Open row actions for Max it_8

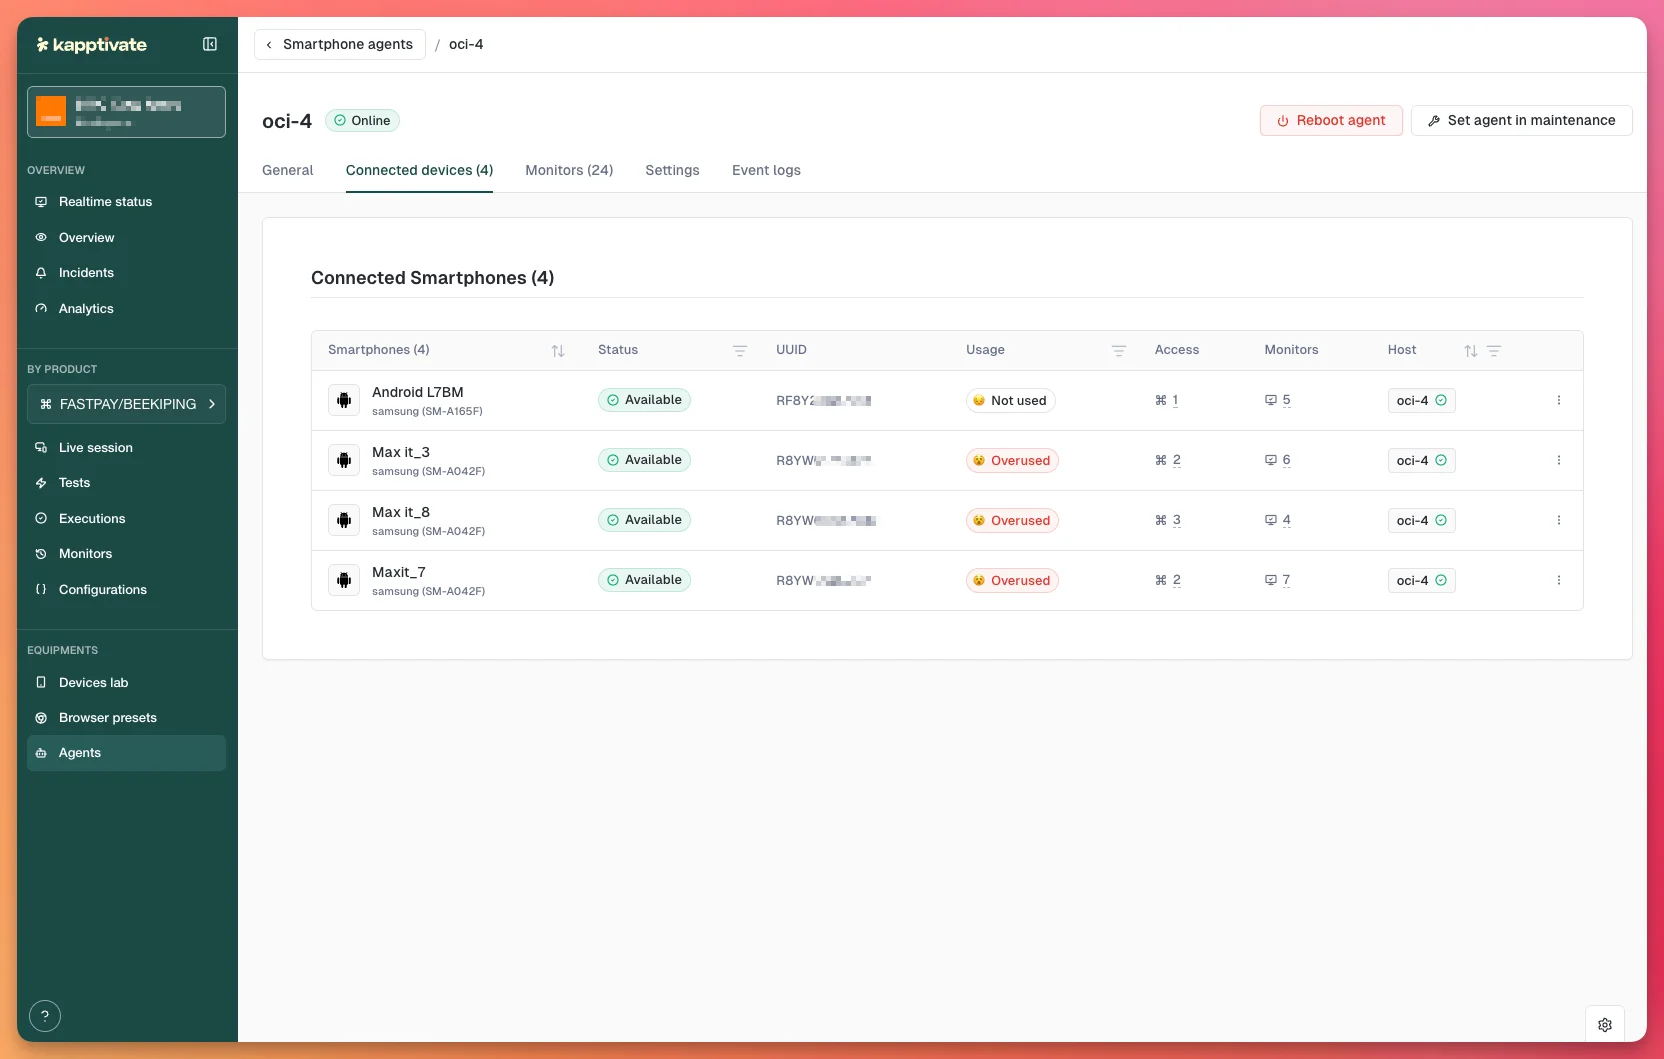click(x=1559, y=520)
